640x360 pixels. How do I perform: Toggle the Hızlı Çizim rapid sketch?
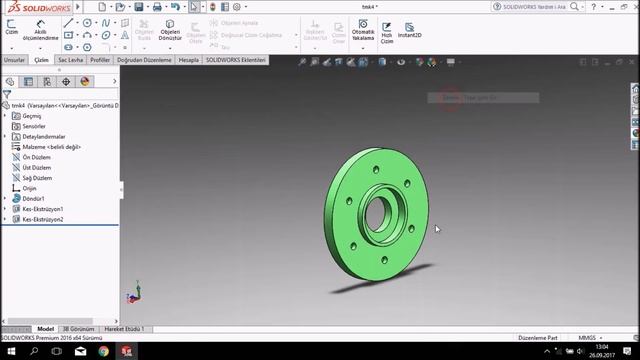tap(387, 33)
